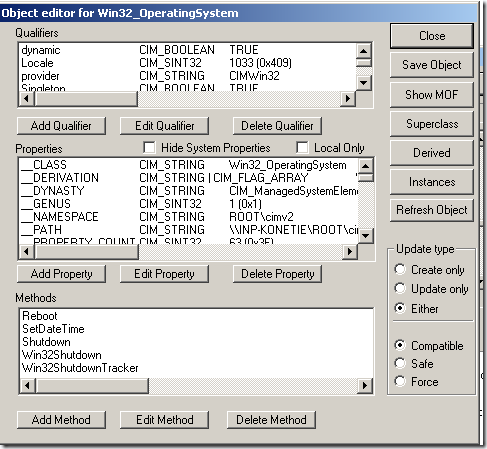The width and height of the screenshot is (487, 449).
Task: Enable Hide System Properties checkbox
Action: coord(149,147)
